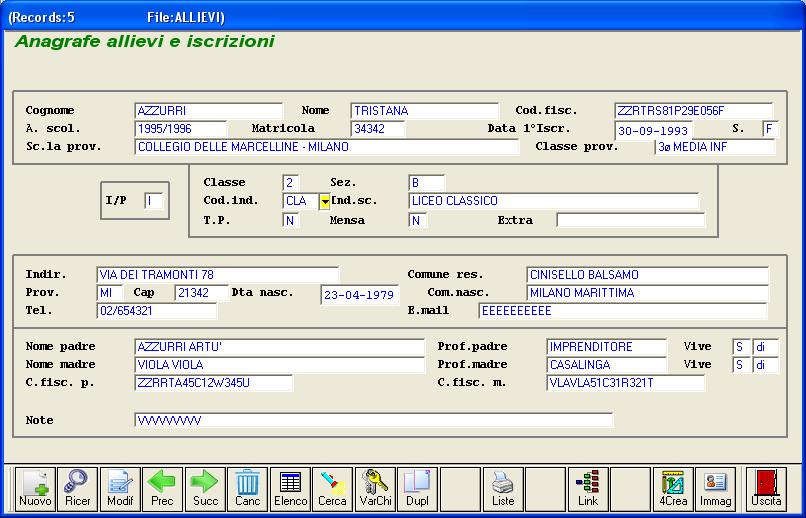Click the title text File:ALLIEVI)
The width and height of the screenshot is (806, 518).
(x=186, y=17)
